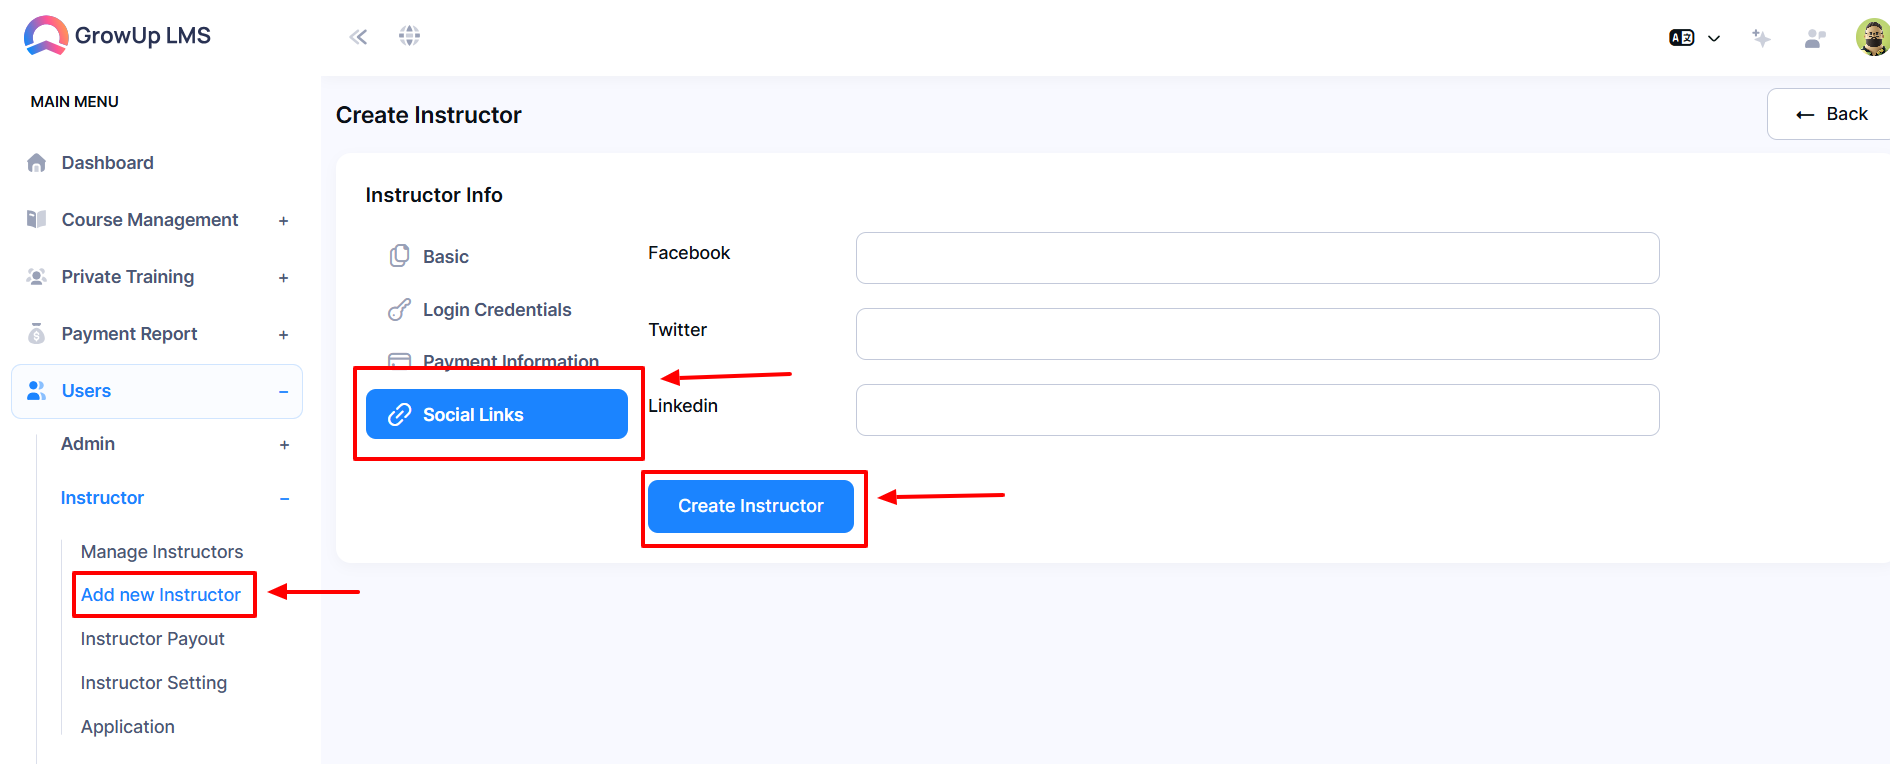Open the globe website icon
This screenshot has height=764, width=1890.
409,36
